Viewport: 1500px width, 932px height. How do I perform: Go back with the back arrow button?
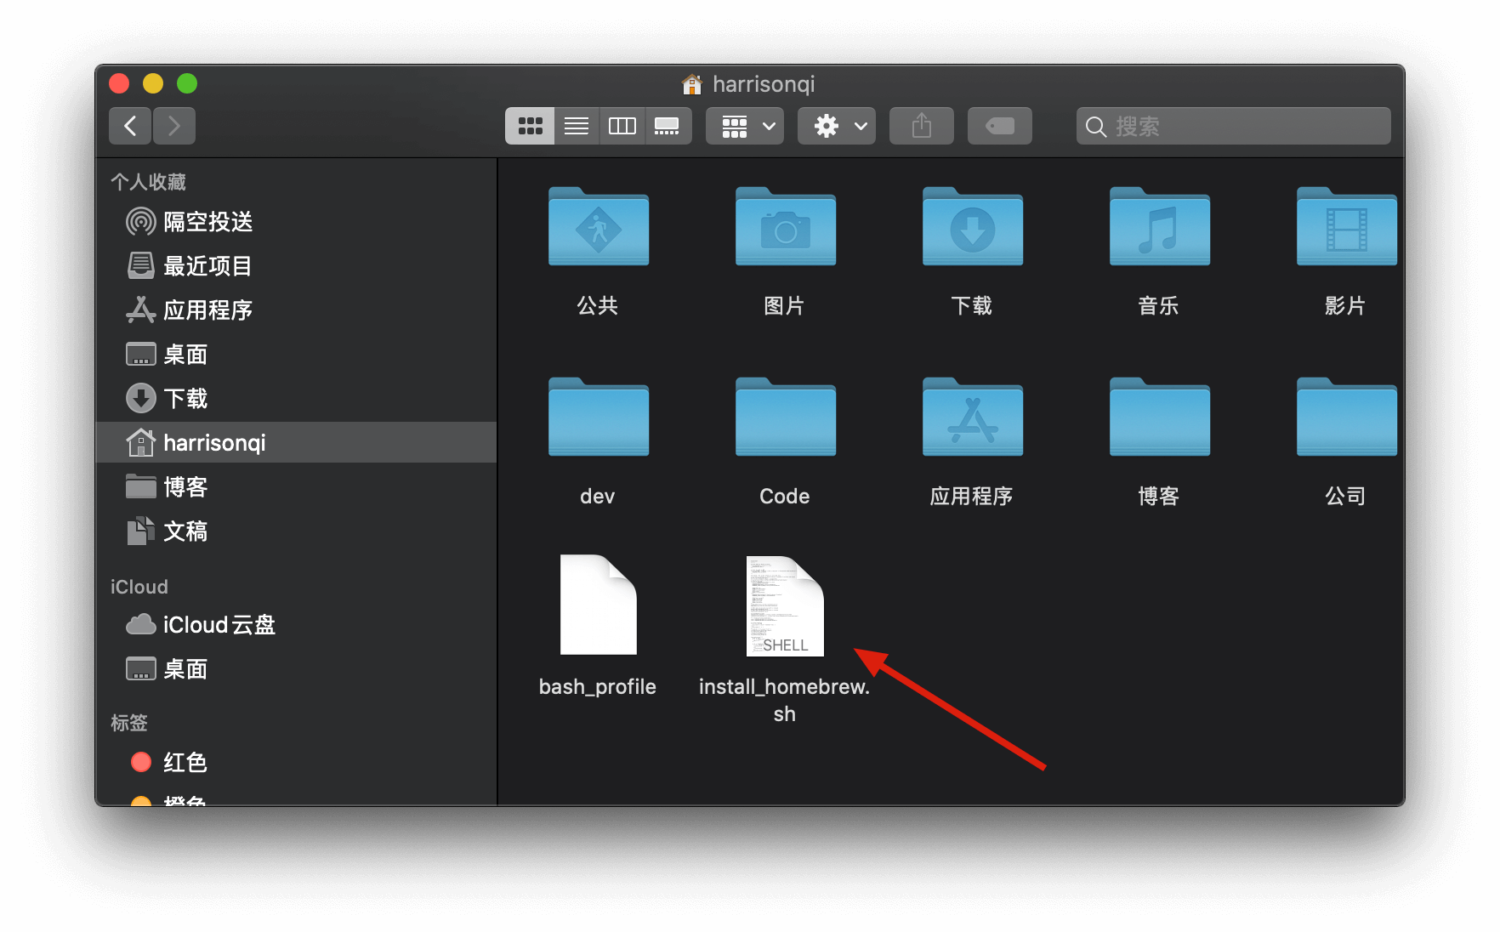130,126
